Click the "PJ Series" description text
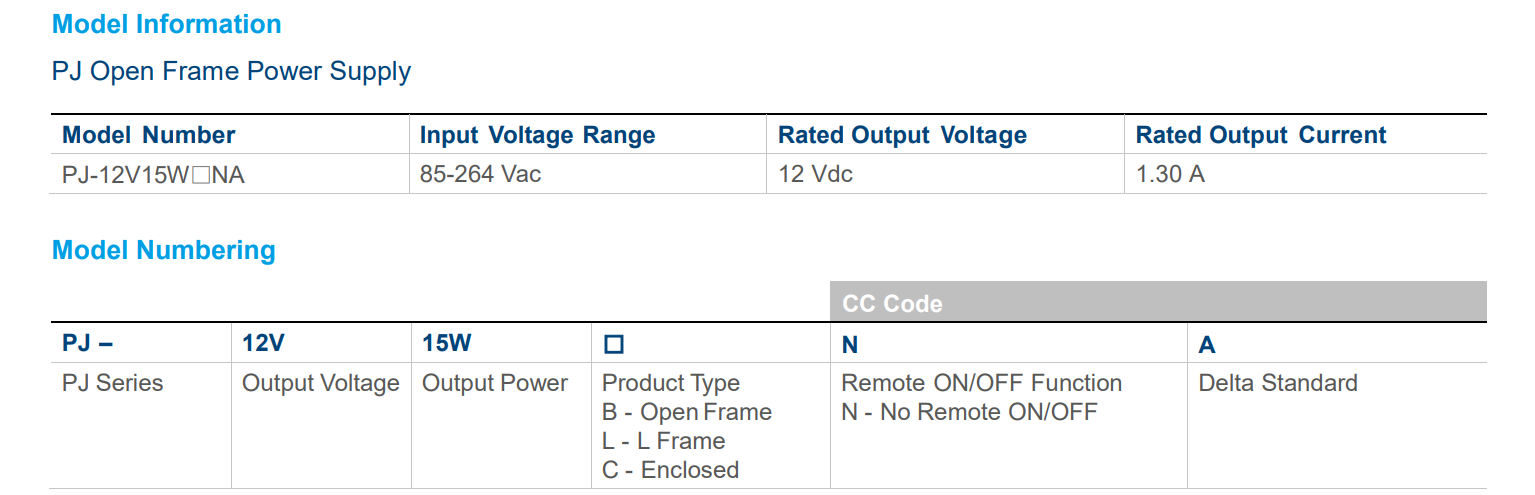The height and width of the screenshot is (495, 1535). point(112,383)
